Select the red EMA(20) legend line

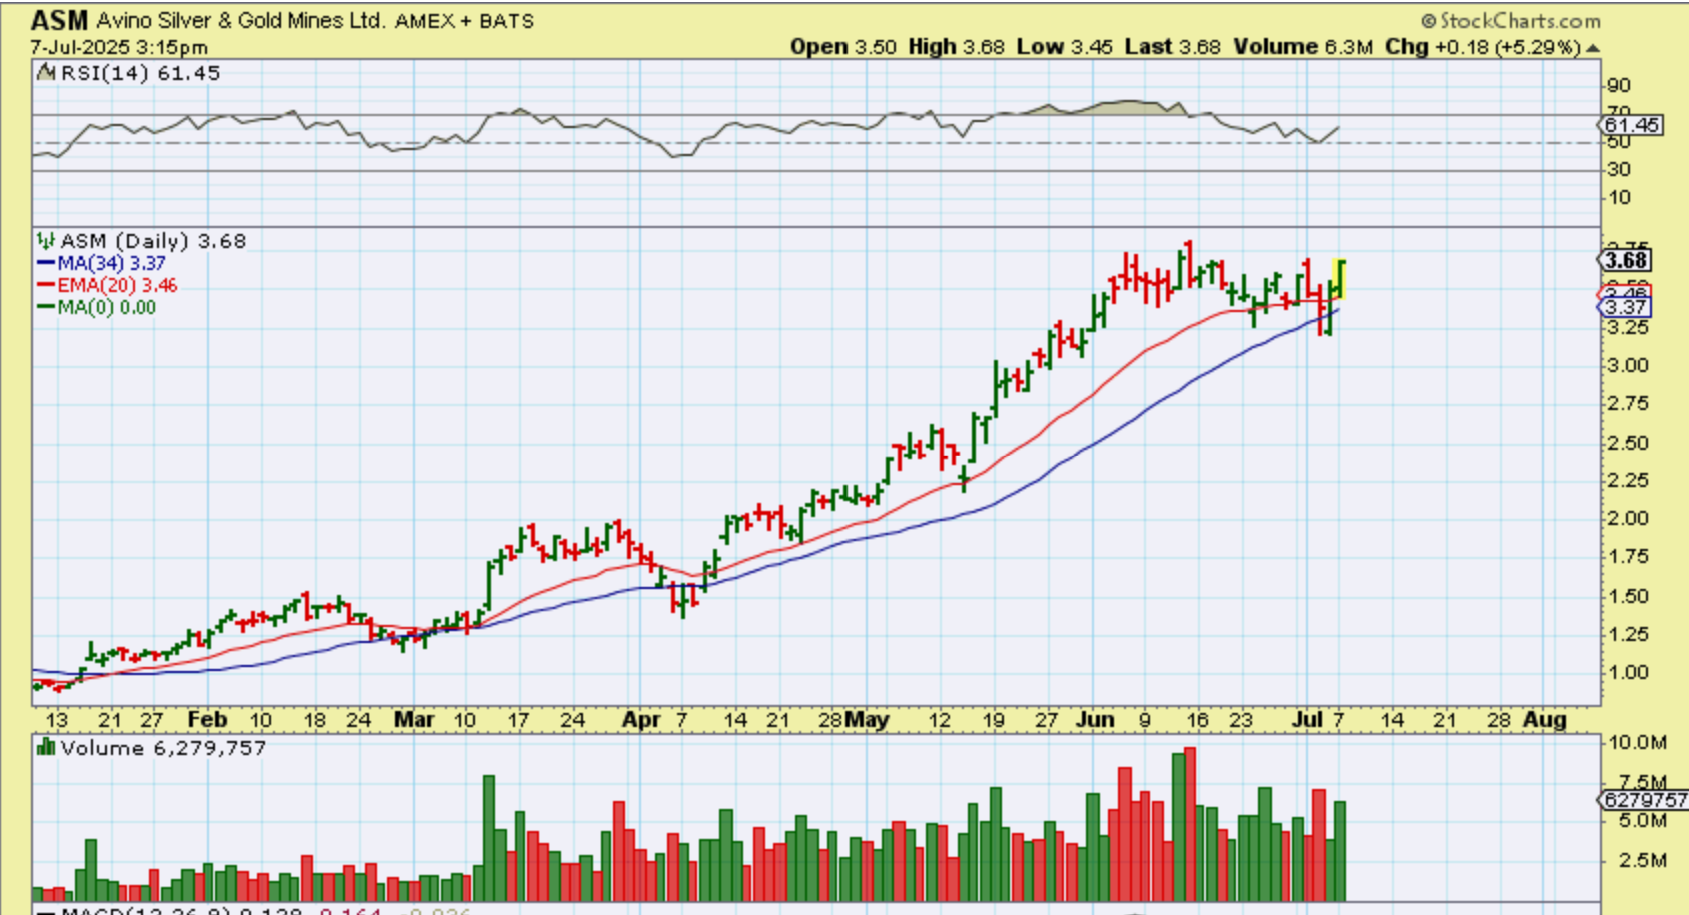[x=46, y=285]
